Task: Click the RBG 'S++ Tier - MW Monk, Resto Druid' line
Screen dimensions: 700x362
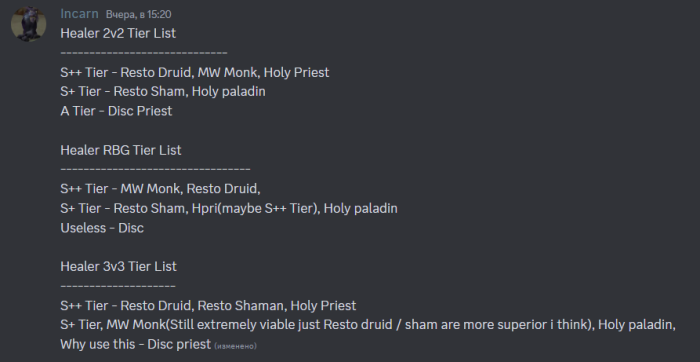Action: pos(160,189)
